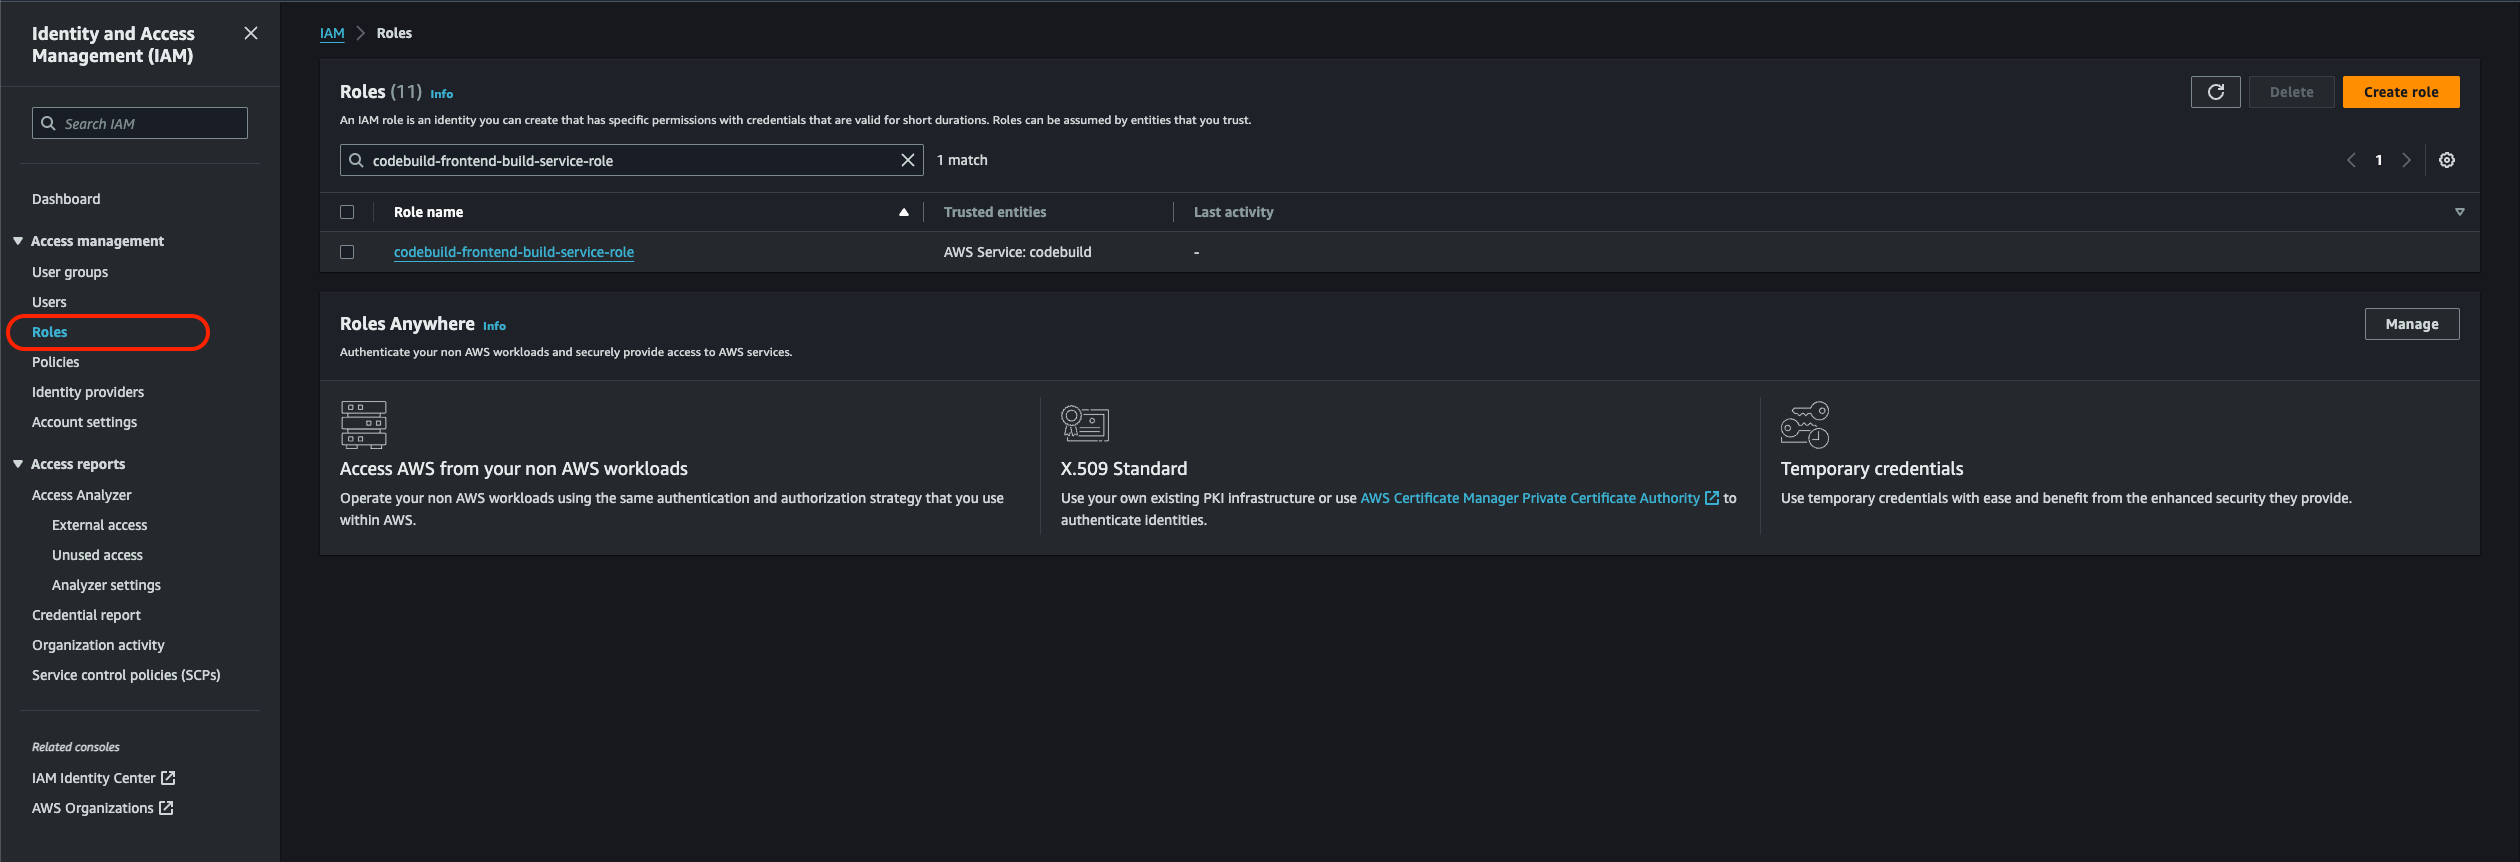Click the Role name sort ascending arrow

(904, 212)
